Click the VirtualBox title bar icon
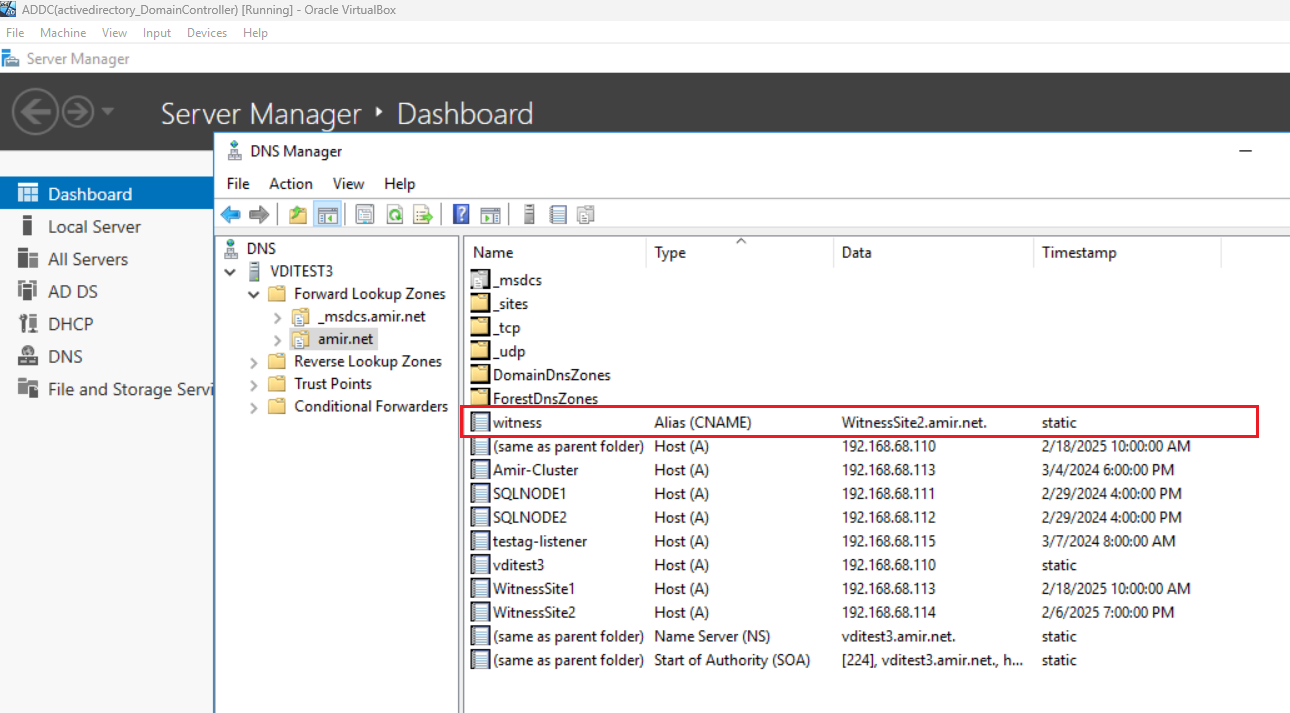 point(8,9)
